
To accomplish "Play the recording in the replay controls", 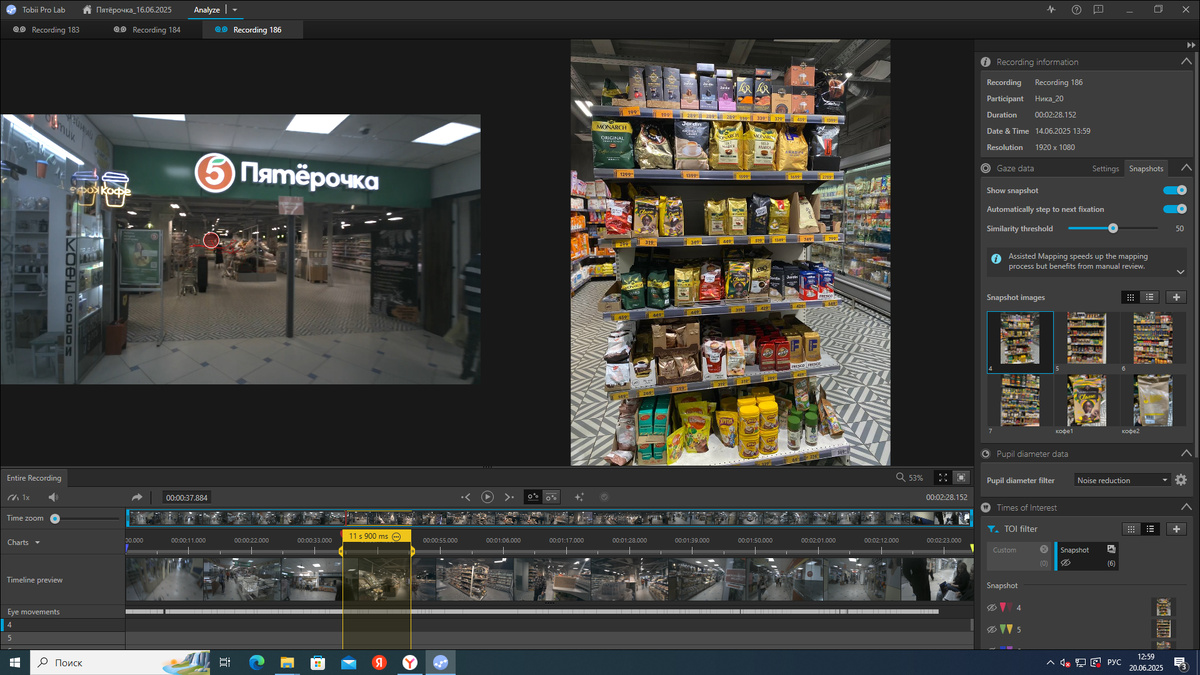I will [x=487, y=497].
